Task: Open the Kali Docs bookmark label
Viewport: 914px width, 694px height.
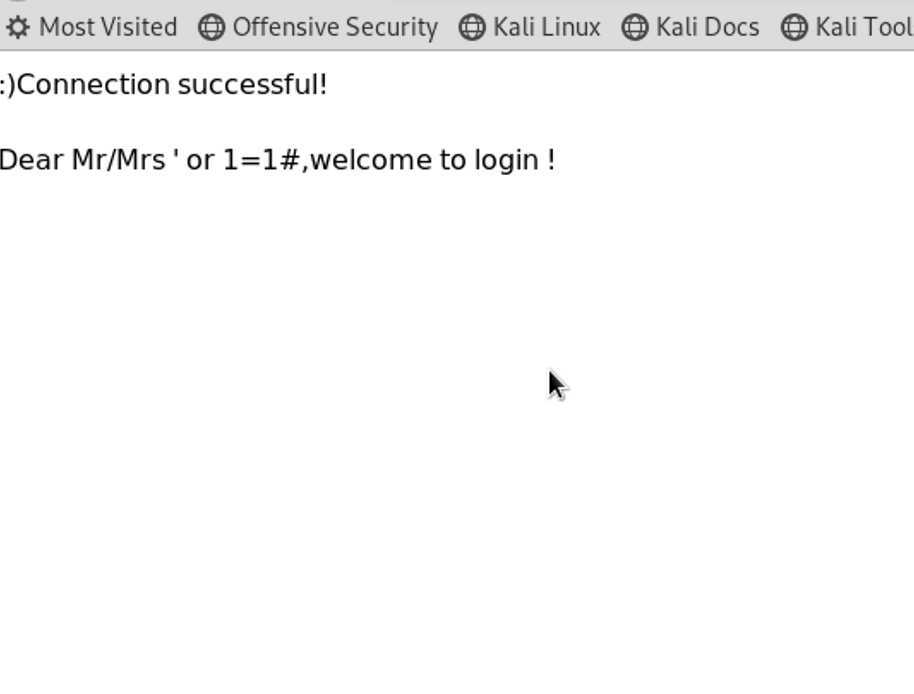Action: (708, 27)
